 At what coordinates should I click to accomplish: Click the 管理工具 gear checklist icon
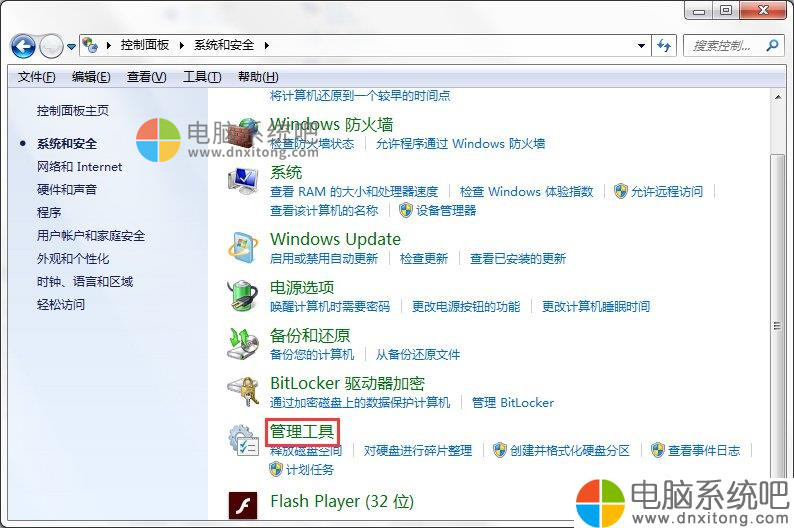244,440
